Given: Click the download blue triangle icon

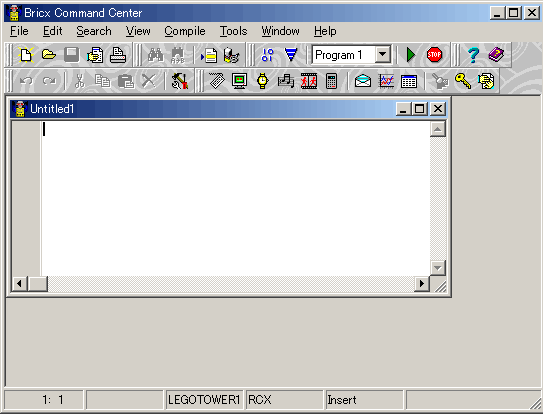Looking at the screenshot, I should coord(291,55).
